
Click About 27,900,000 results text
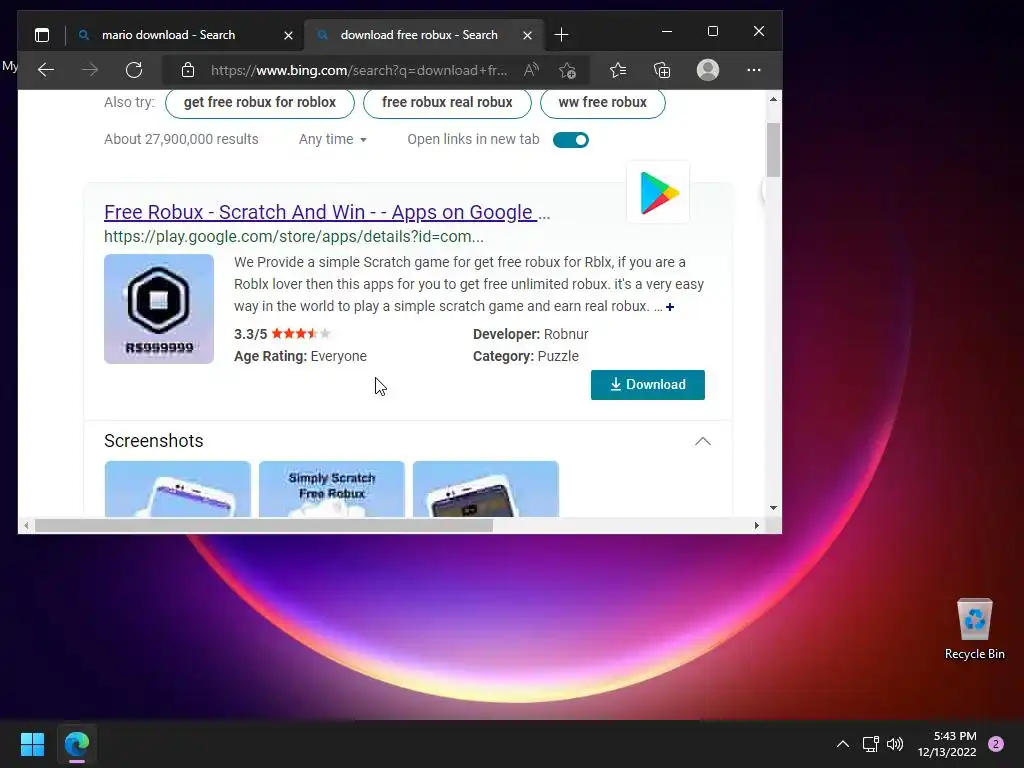point(181,139)
